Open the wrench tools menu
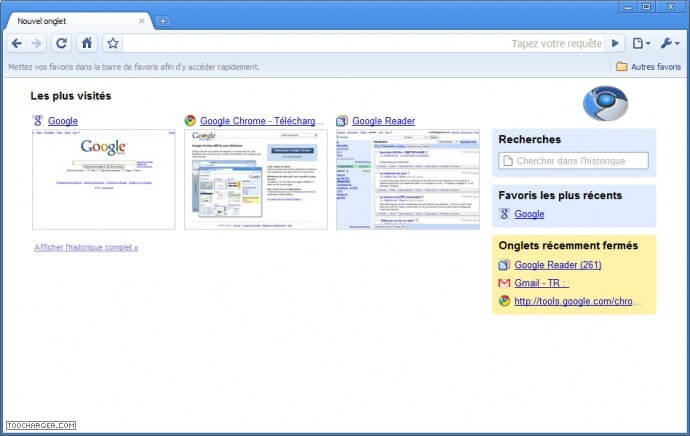Screen dimensions: 690x436 click(x=670, y=43)
